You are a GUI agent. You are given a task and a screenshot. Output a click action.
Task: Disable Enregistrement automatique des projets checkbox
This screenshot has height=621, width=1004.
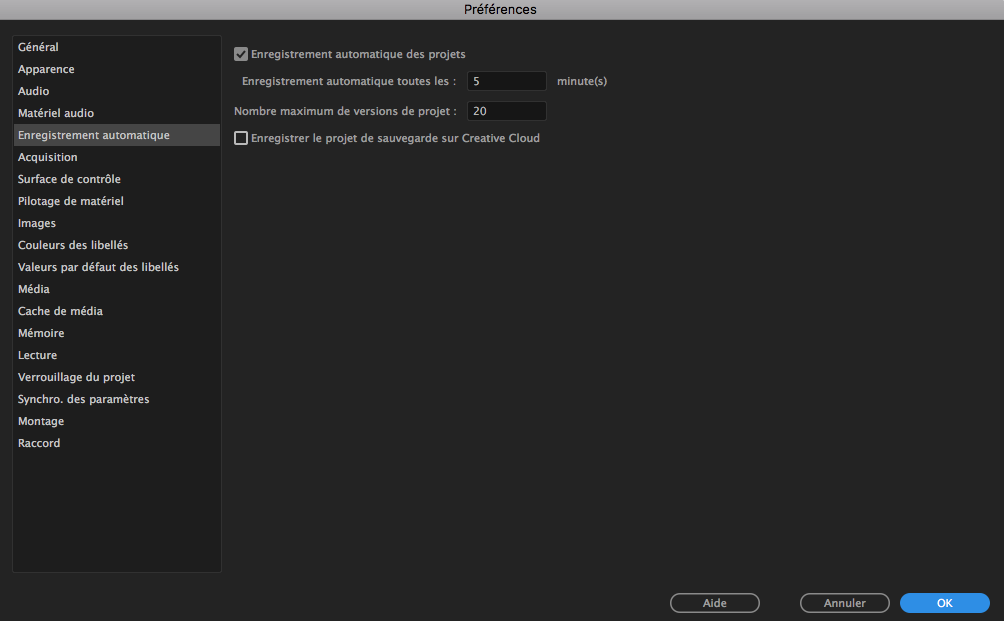241,54
